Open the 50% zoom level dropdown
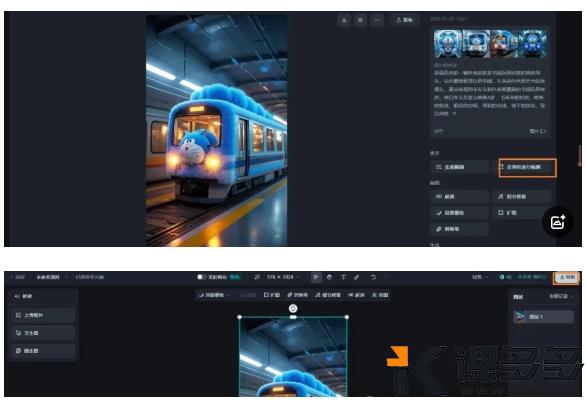 [480, 277]
